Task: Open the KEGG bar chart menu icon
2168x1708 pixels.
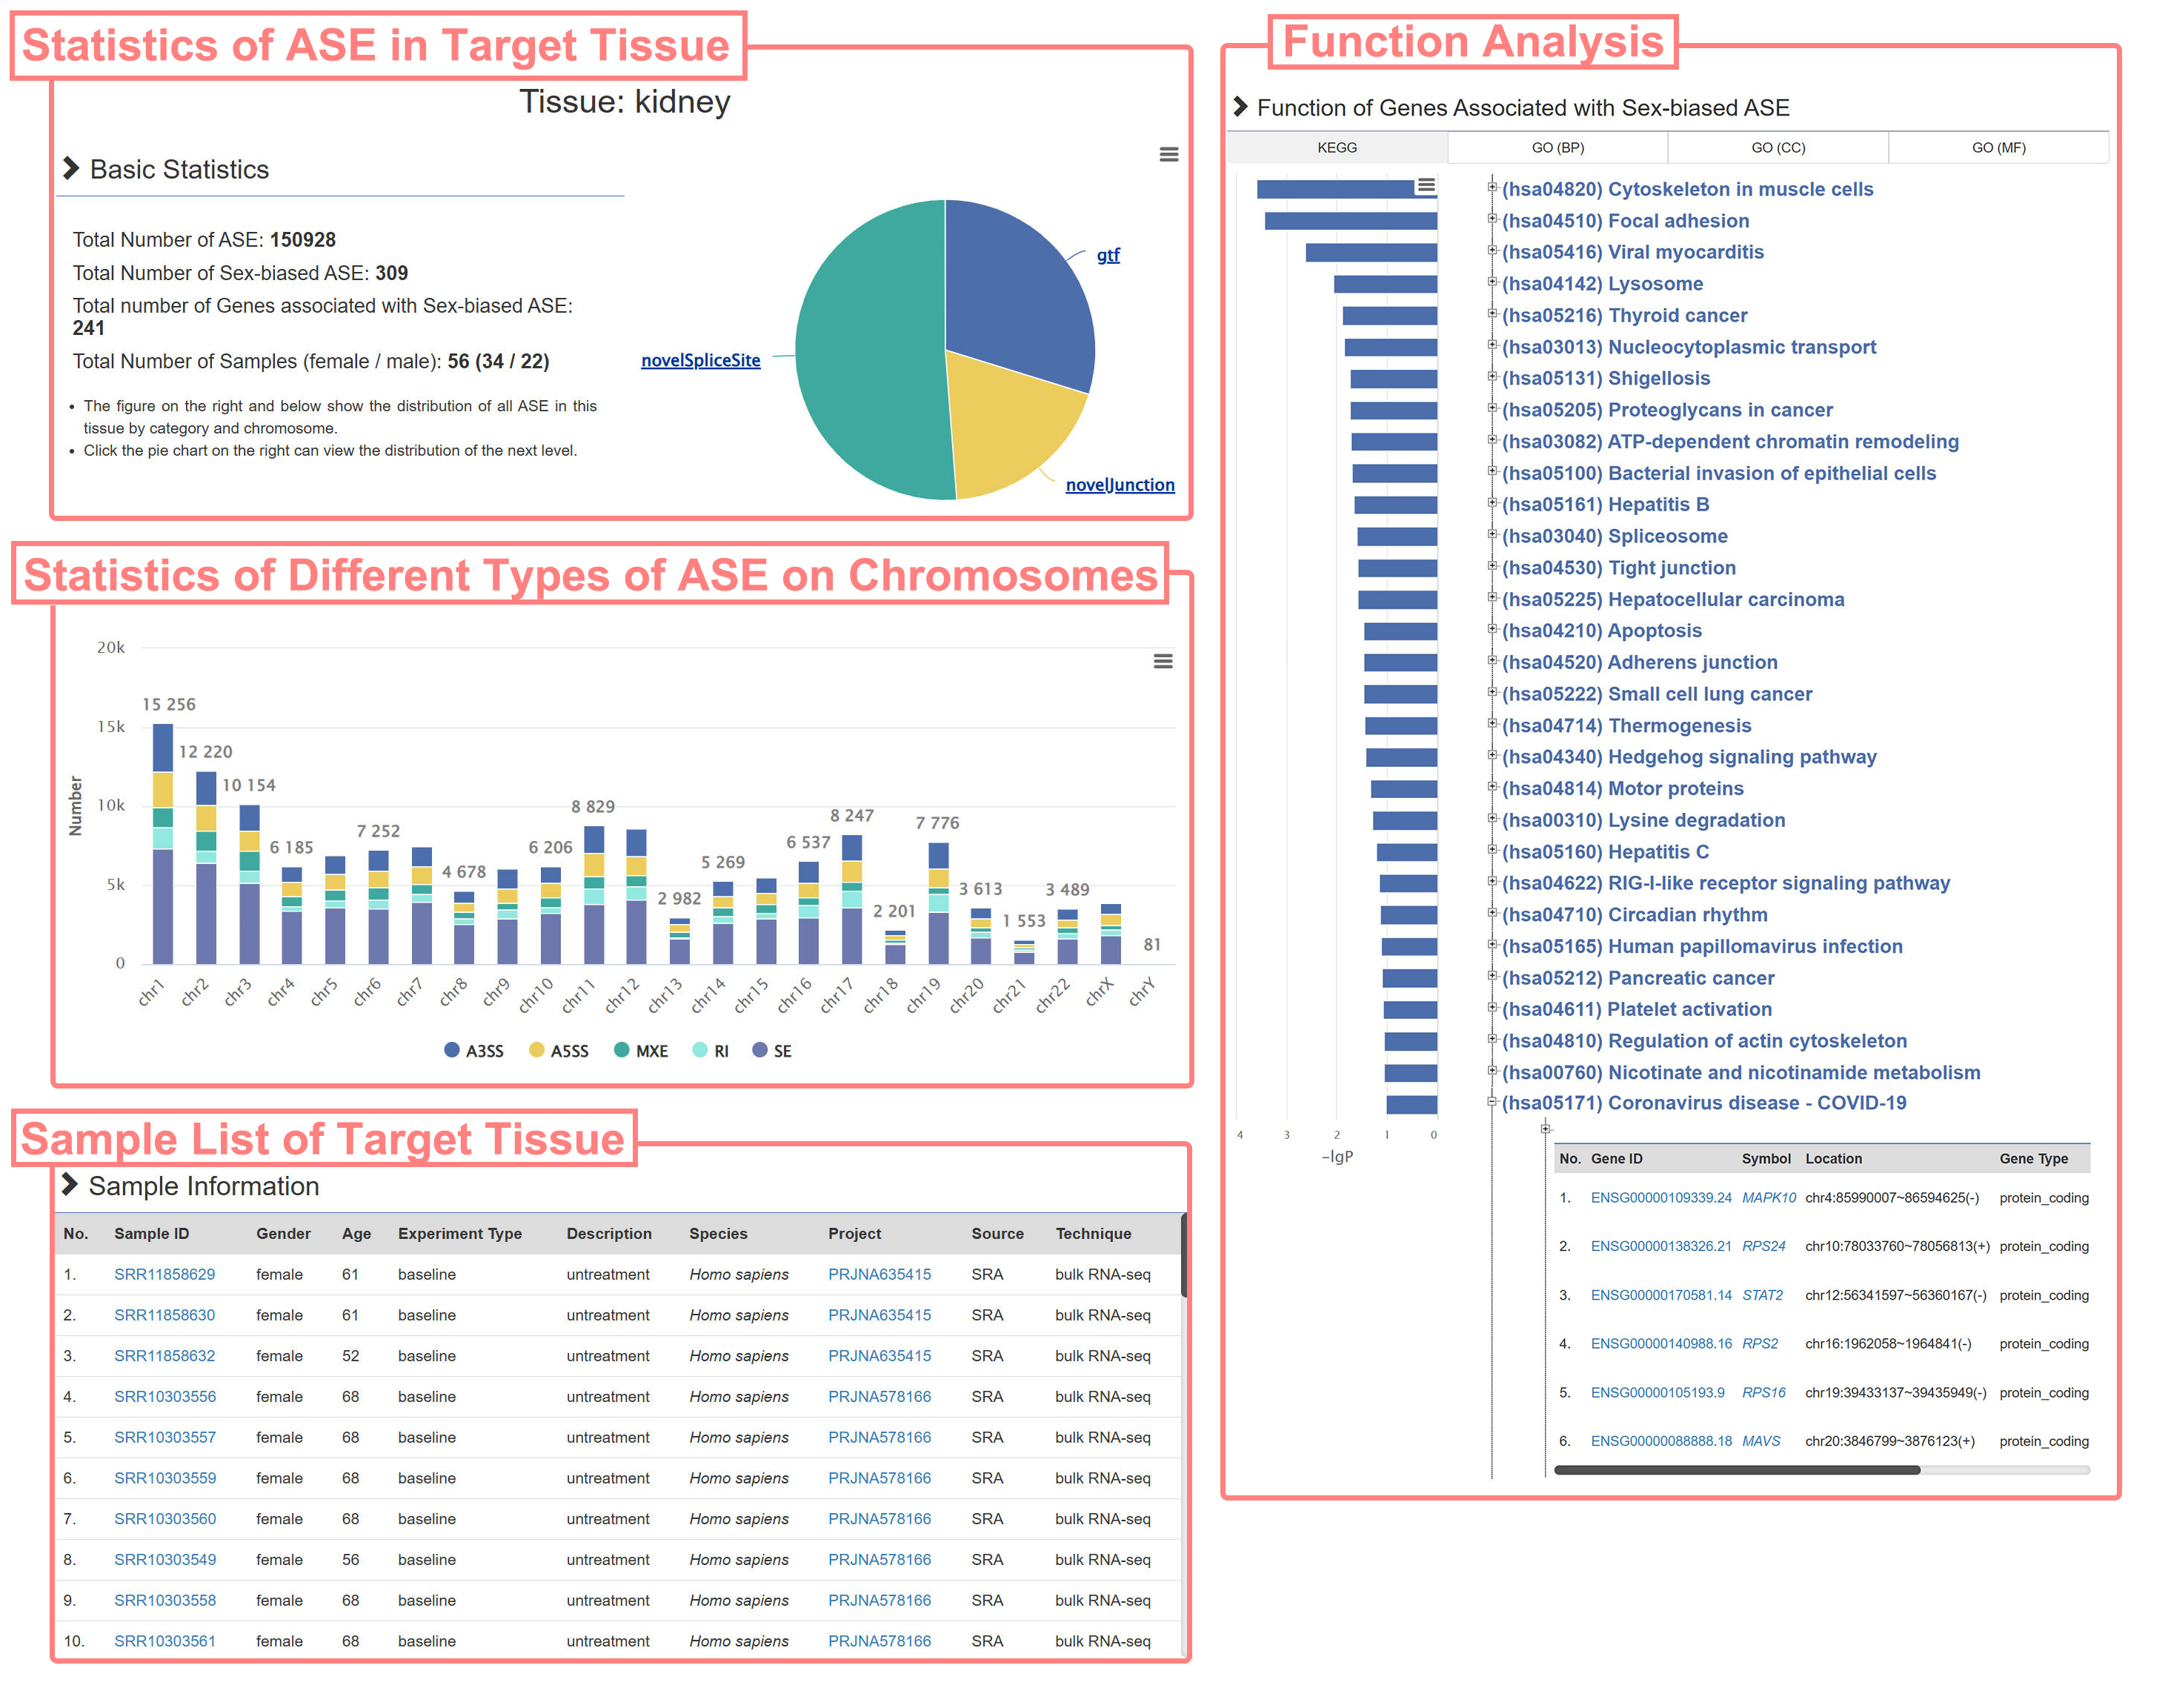Action: click(x=1426, y=185)
